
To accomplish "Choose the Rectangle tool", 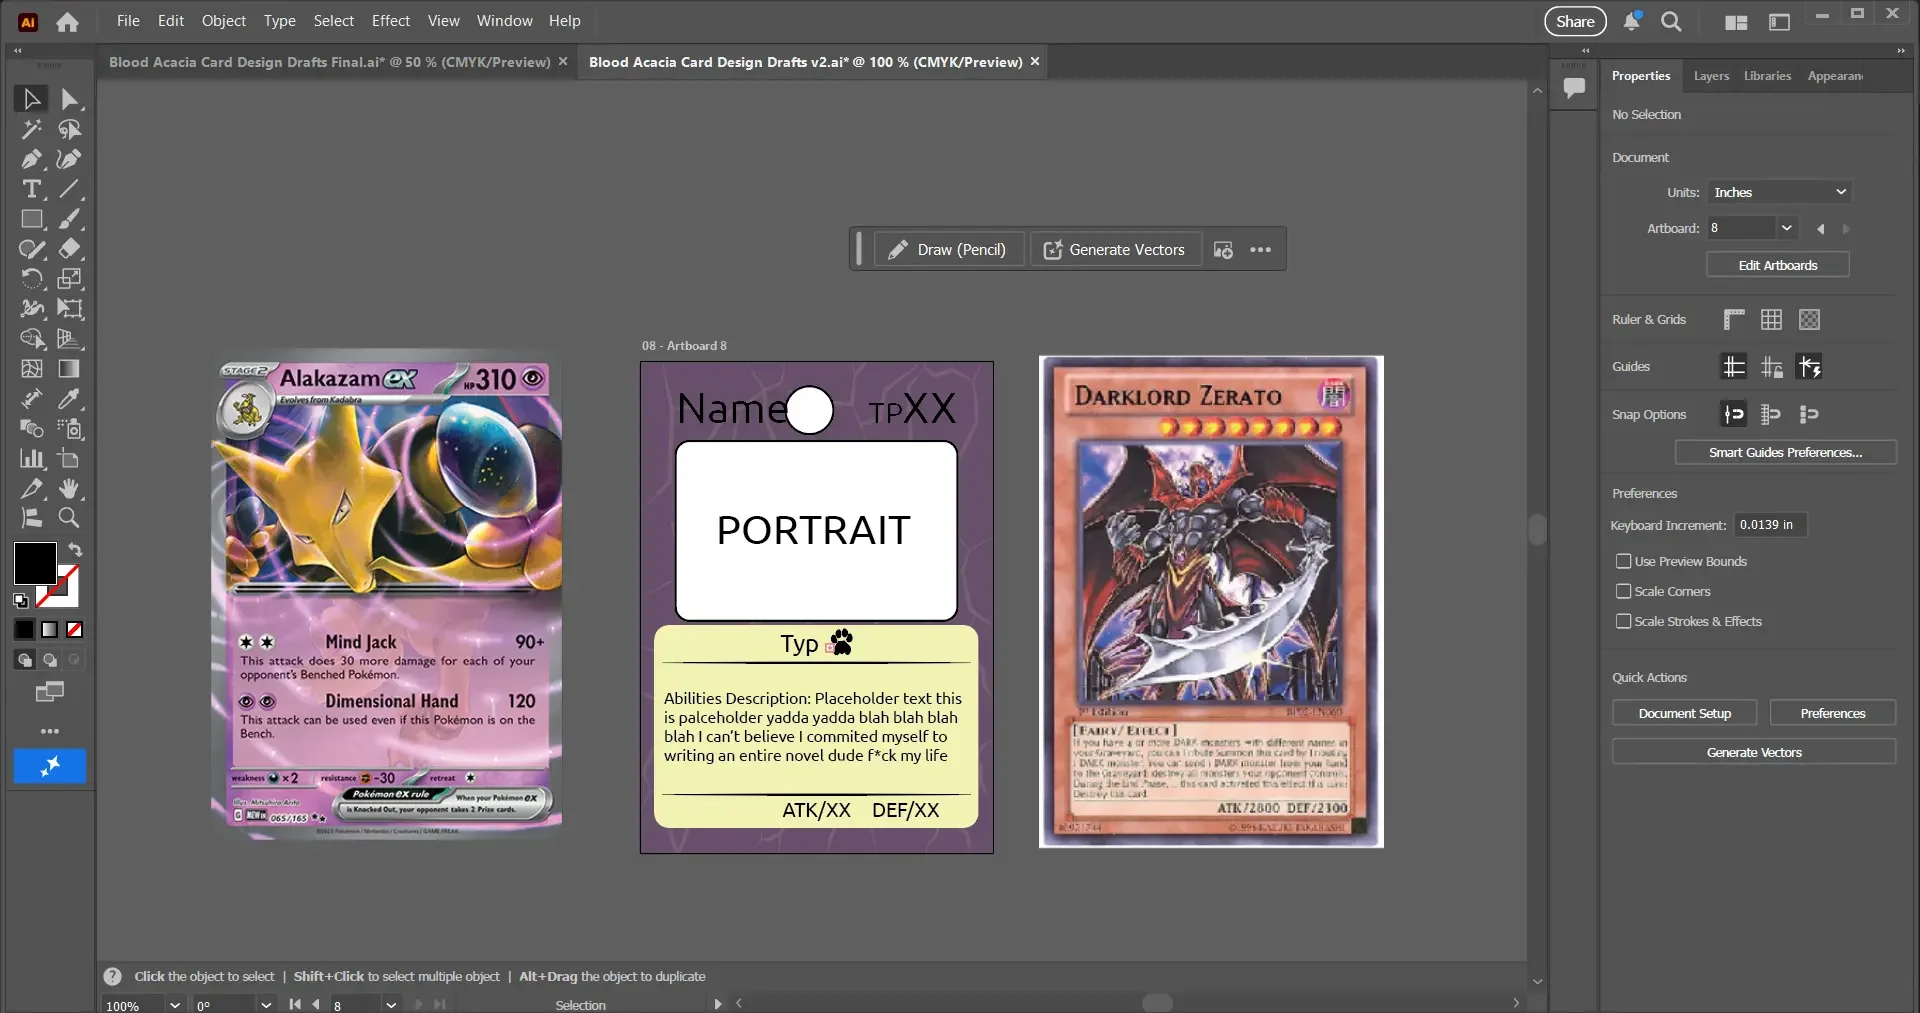I will 32,219.
